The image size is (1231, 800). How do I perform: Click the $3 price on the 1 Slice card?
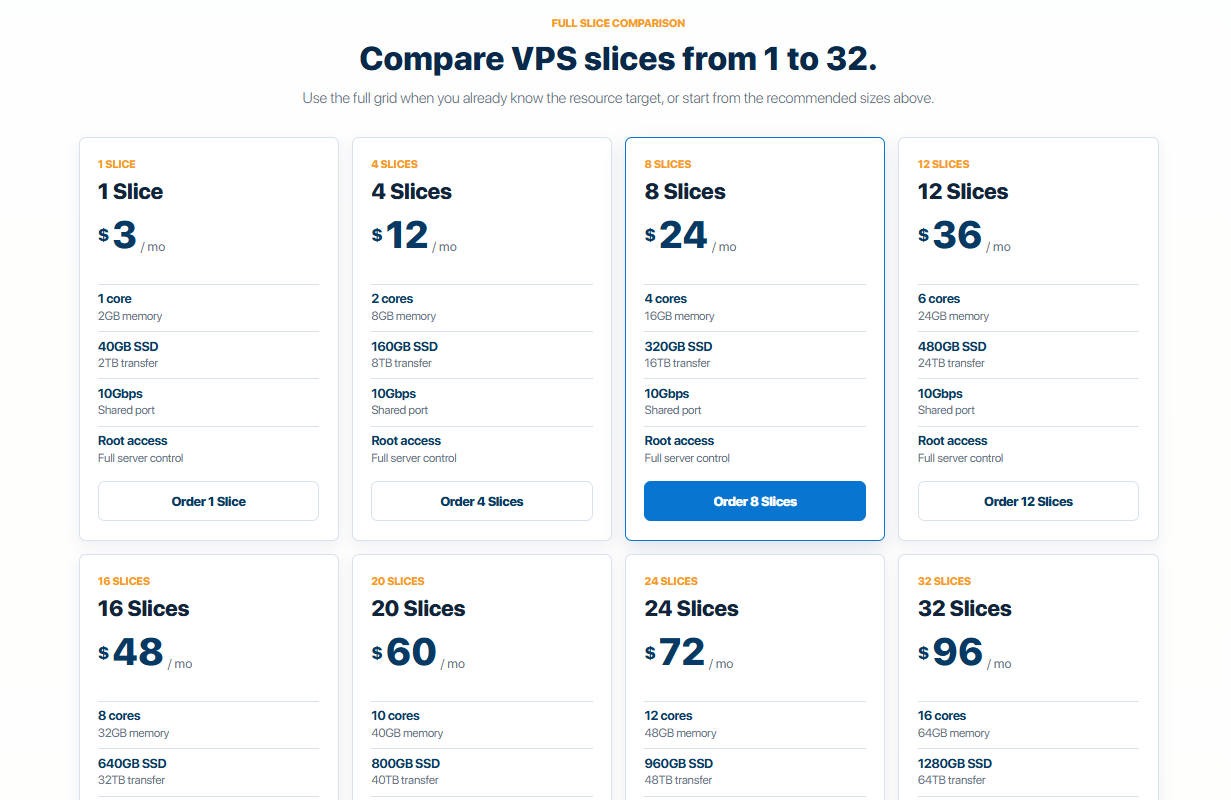(117, 236)
